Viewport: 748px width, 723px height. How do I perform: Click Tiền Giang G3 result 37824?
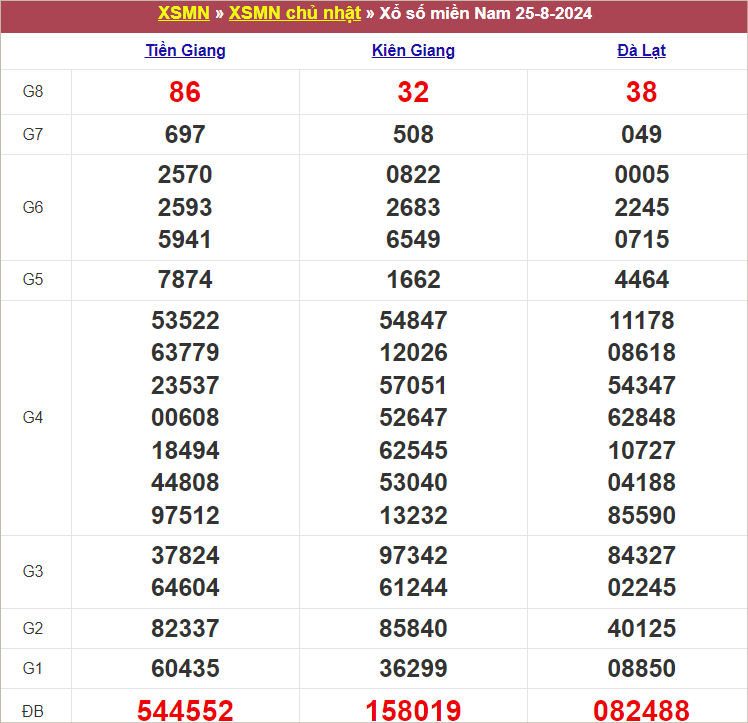click(x=185, y=555)
